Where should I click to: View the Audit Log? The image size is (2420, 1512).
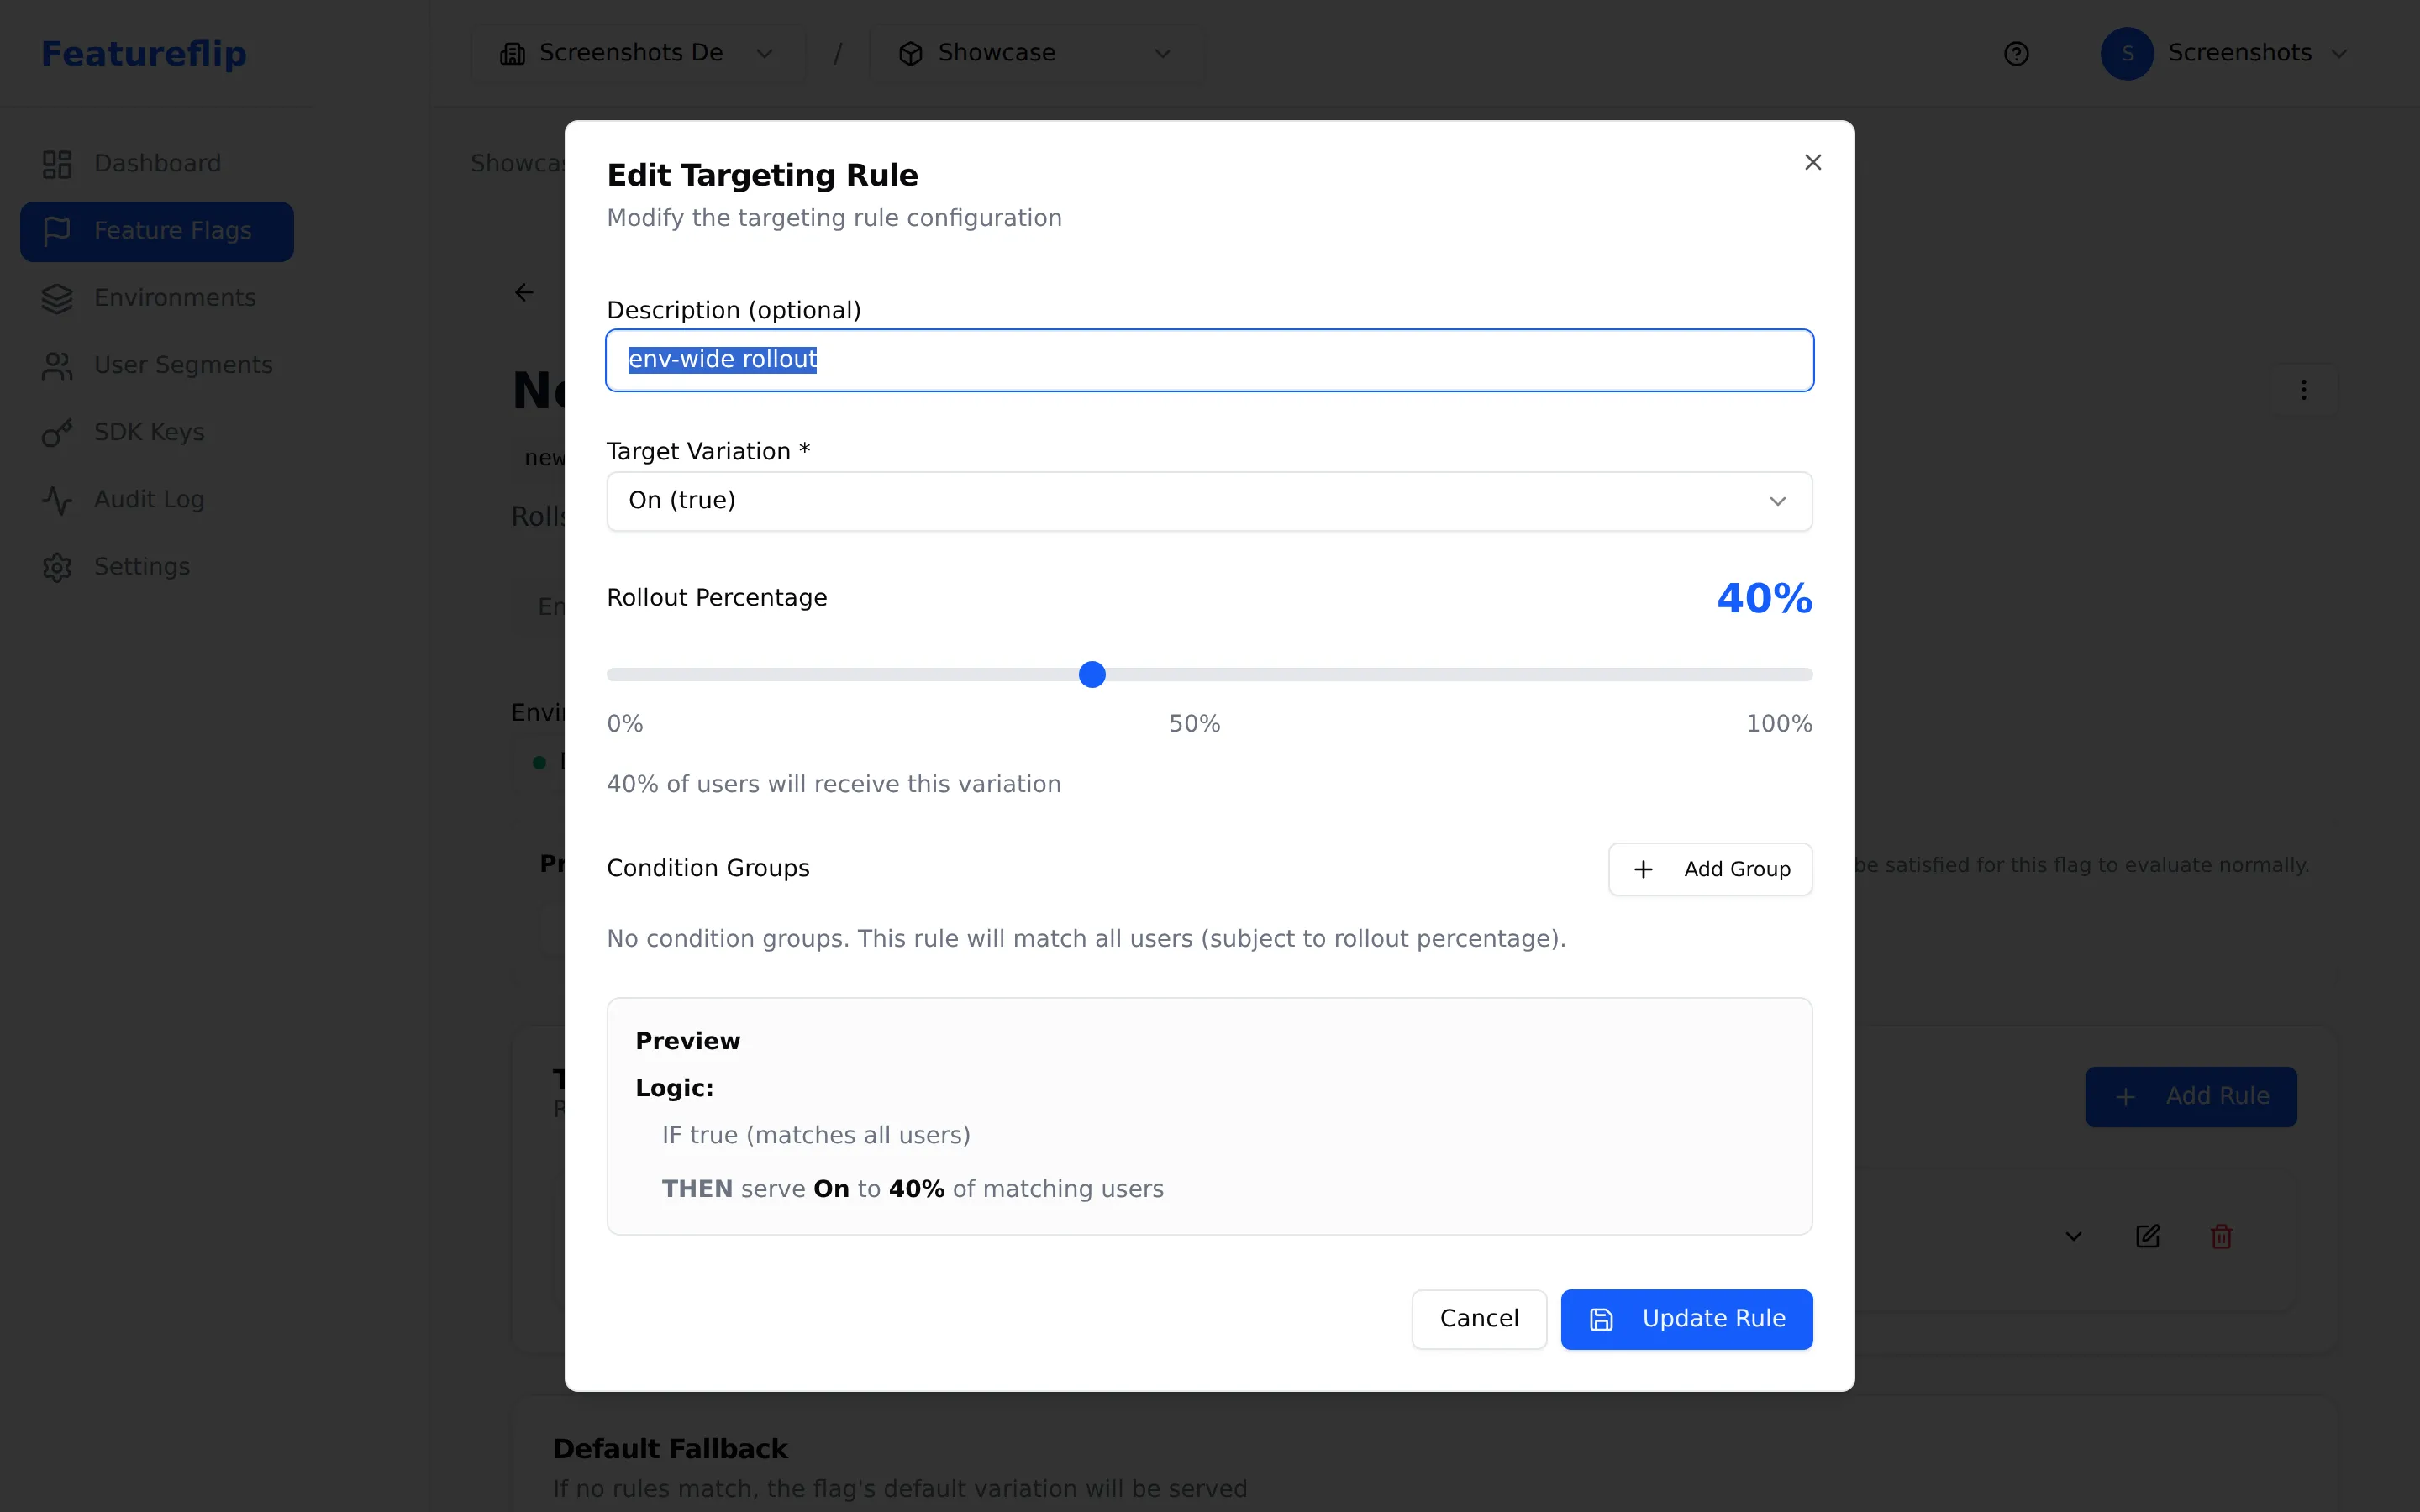(157, 500)
